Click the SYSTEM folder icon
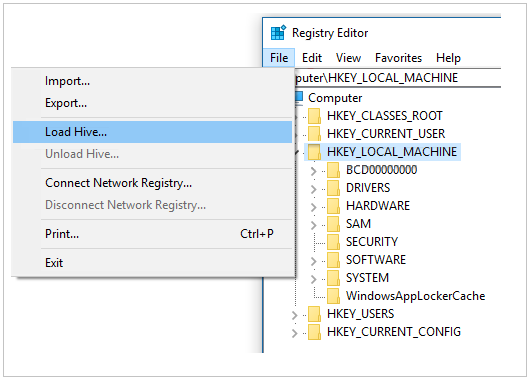This screenshot has height=384, width=532. [334, 277]
